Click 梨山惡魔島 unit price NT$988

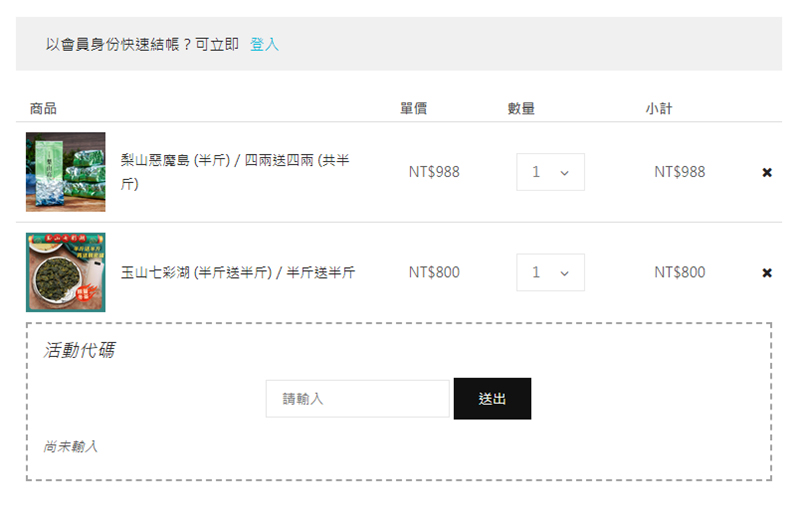(x=434, y=172)
